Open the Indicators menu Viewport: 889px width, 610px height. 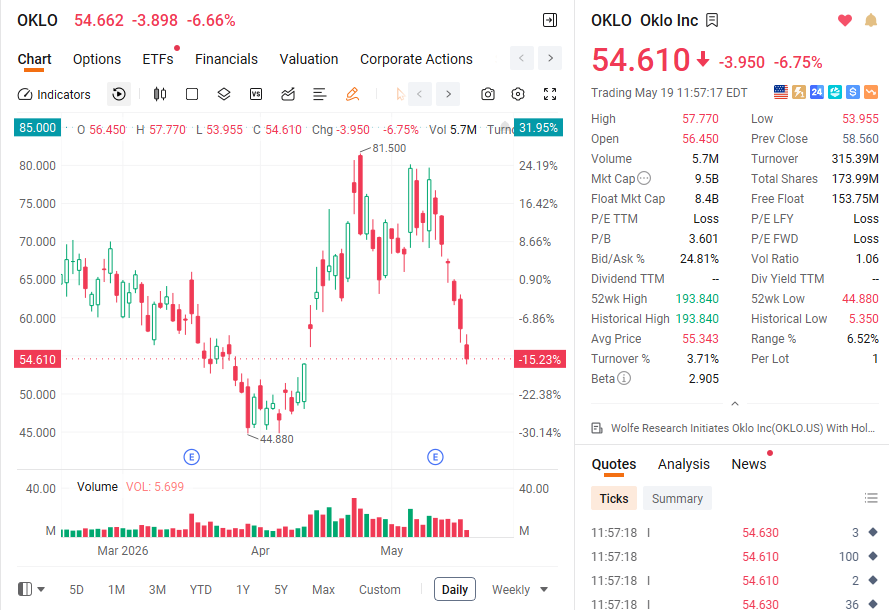(x=54, y=94)
